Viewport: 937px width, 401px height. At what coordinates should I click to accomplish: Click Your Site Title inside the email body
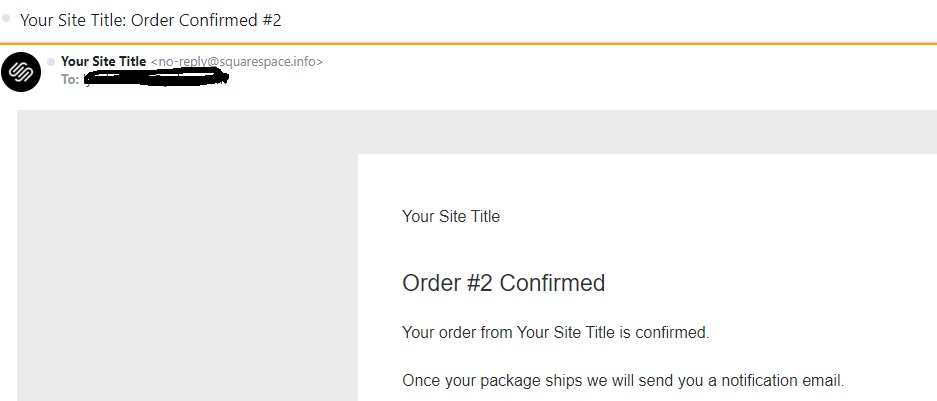pos(451,216)
